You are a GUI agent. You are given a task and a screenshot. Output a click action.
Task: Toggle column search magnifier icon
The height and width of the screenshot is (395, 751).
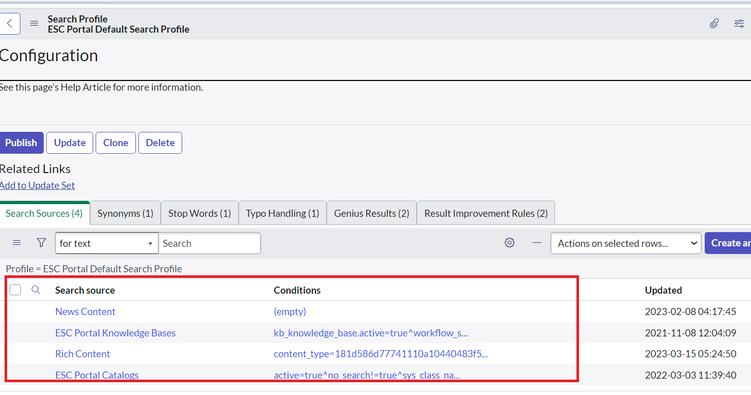coord(36,290)
